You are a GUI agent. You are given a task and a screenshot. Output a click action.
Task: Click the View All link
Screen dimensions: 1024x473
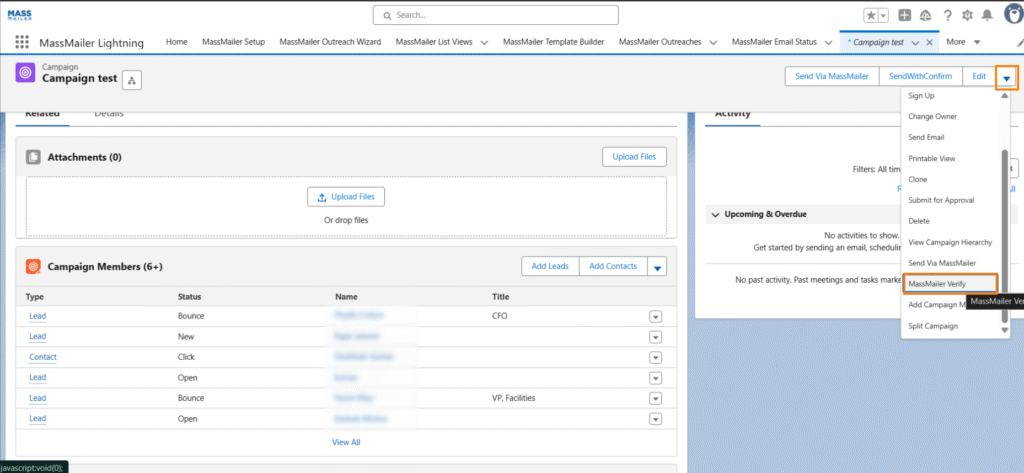click(x=346, y=441)
